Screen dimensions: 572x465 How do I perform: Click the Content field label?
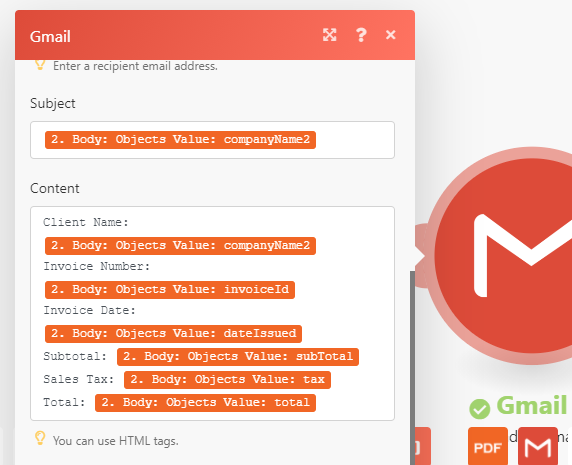tap(55, 189)
